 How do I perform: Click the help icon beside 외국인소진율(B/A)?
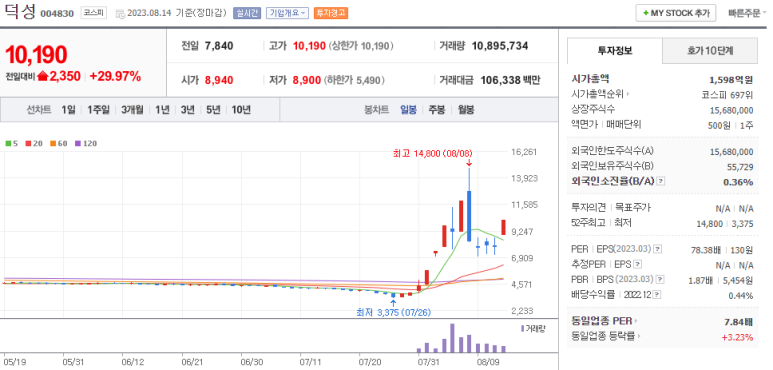661,181
